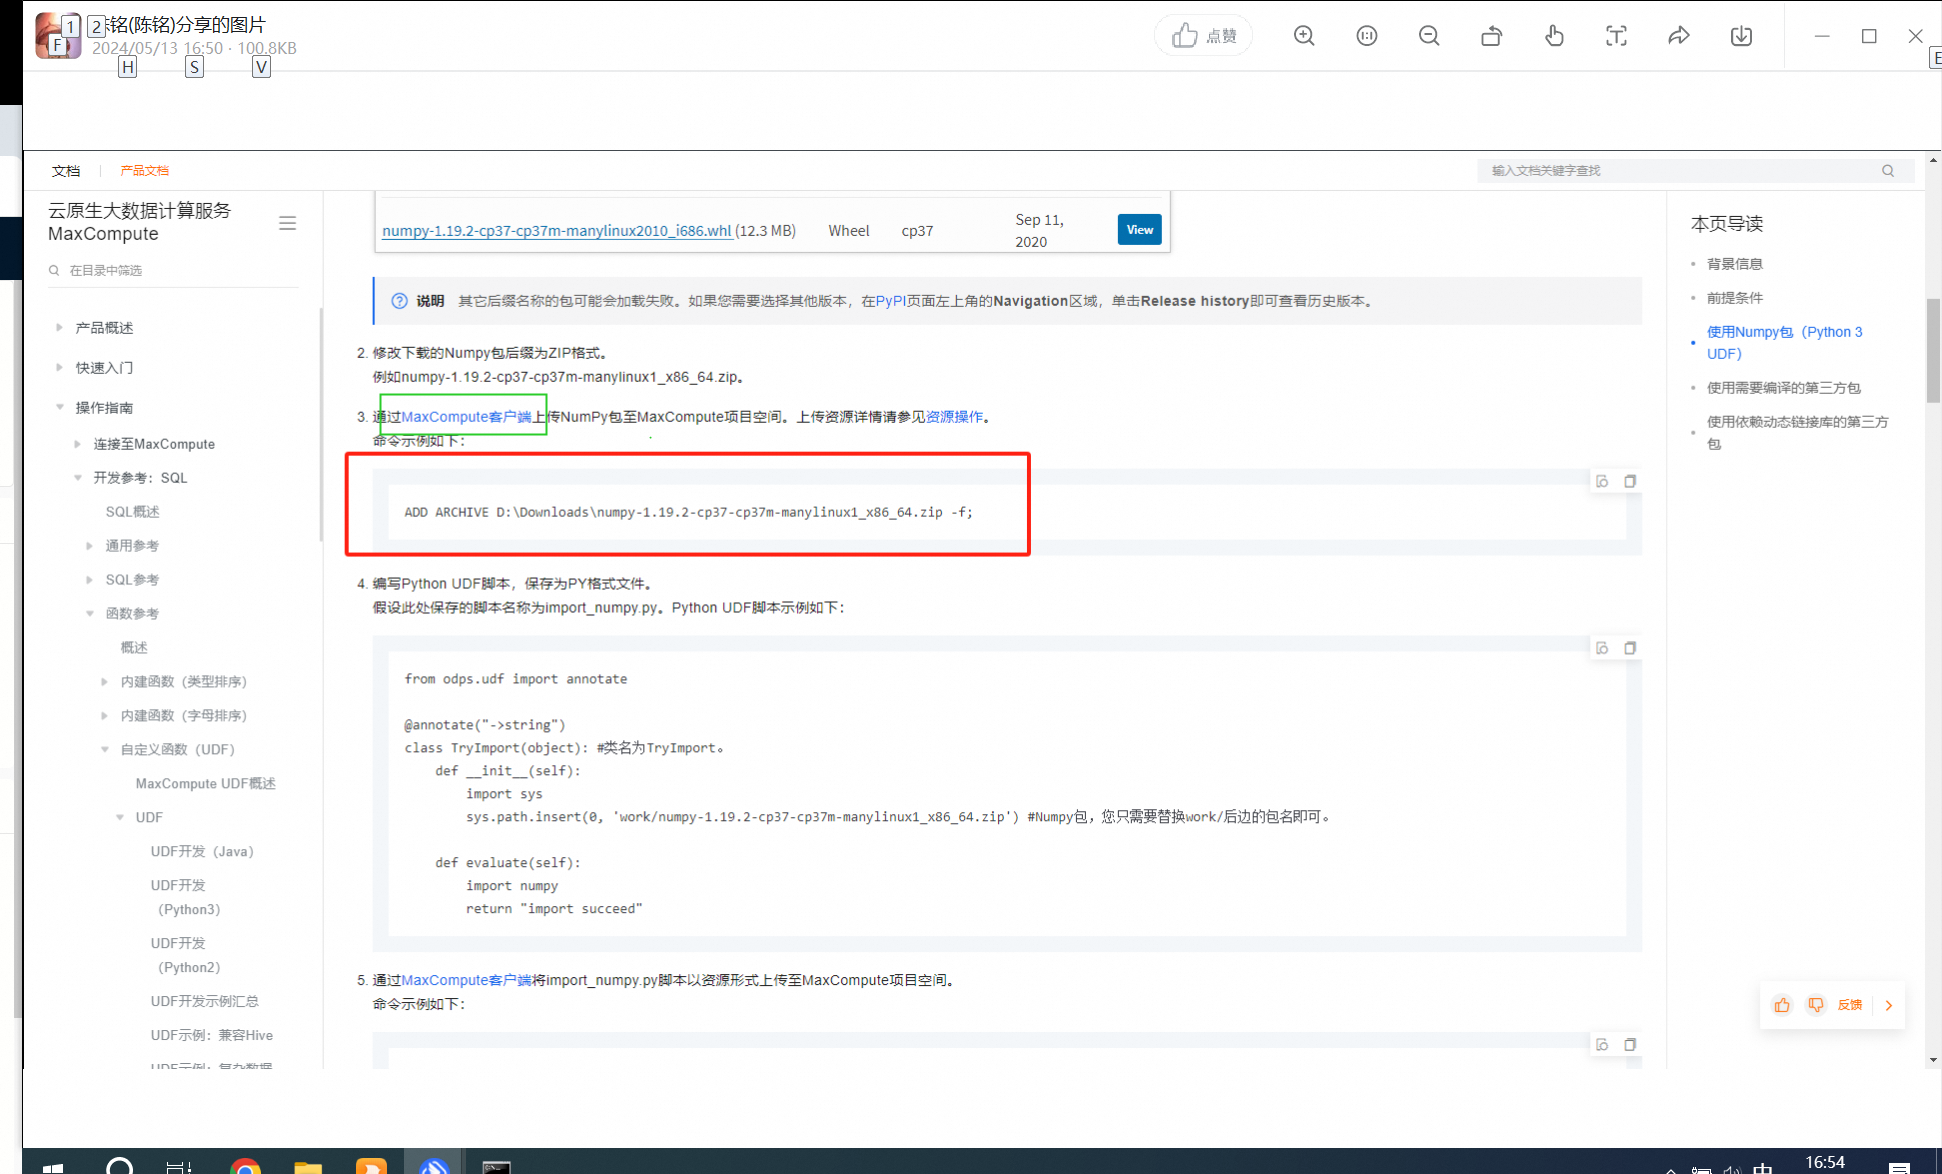The width and height of the screenshot is (1942, 1174).
Task: Click the 说明 info circle icon
Action: [399, 301]
